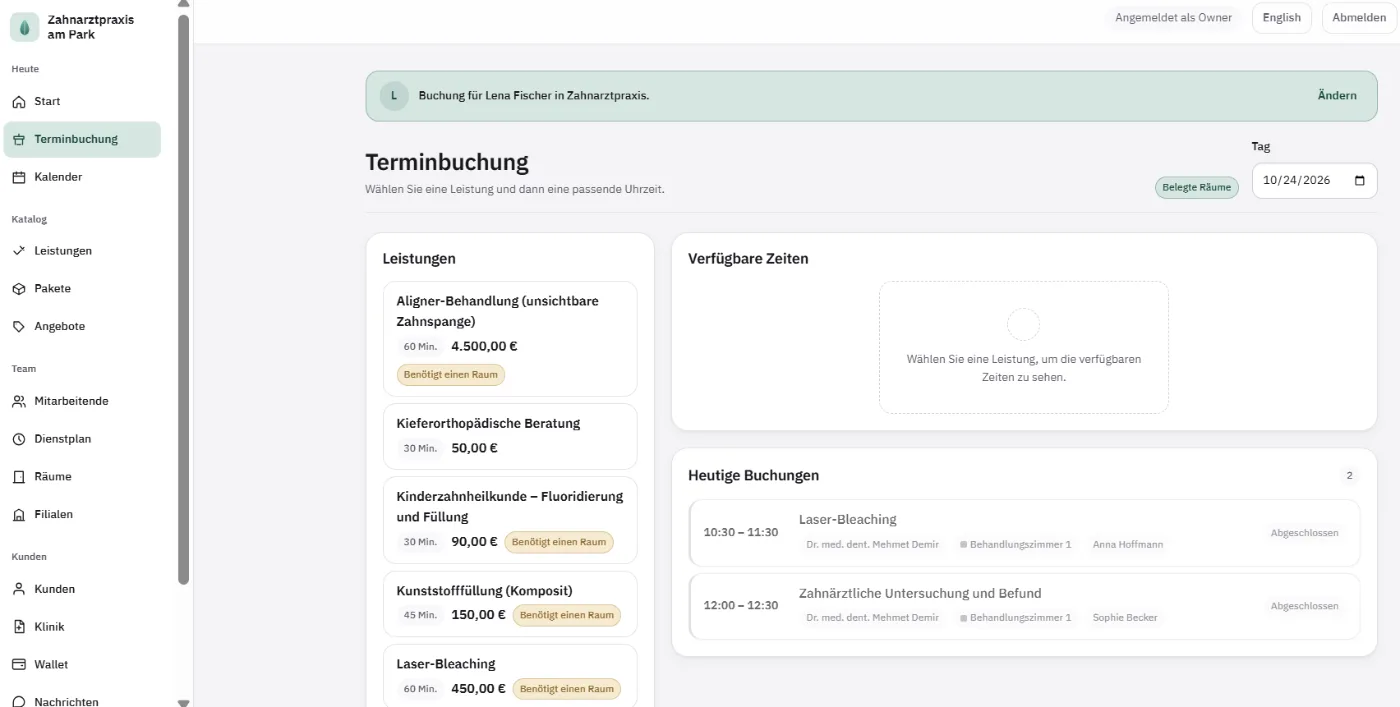This screenshot has height=707, width=1400.
Task: Click the sidebar scrollbar down arrow
Action: coord(183,702)
